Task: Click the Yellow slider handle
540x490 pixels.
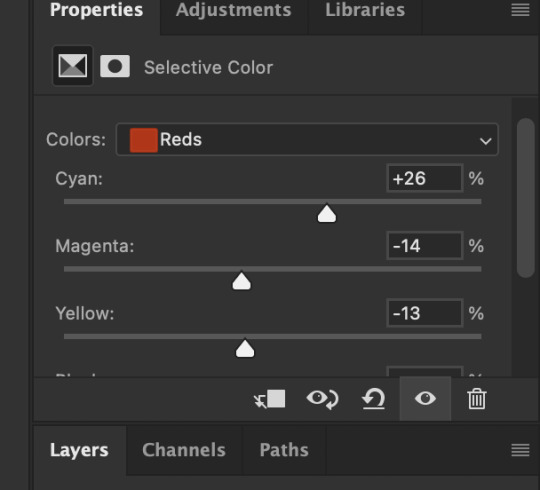Action: coord(245,349)
